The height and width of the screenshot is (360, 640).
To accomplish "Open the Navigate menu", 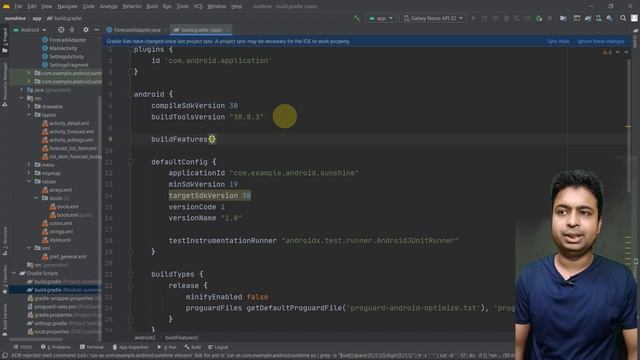I will pos(67,7).
